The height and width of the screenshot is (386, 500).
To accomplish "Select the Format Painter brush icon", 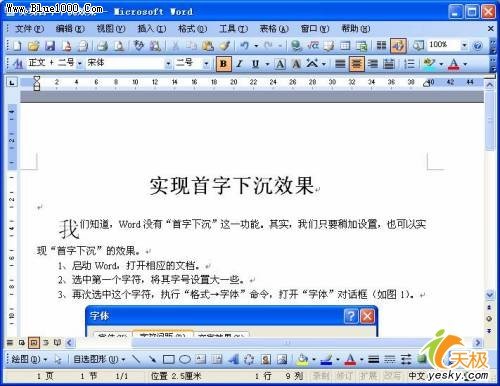I will [x=224, y=46].
